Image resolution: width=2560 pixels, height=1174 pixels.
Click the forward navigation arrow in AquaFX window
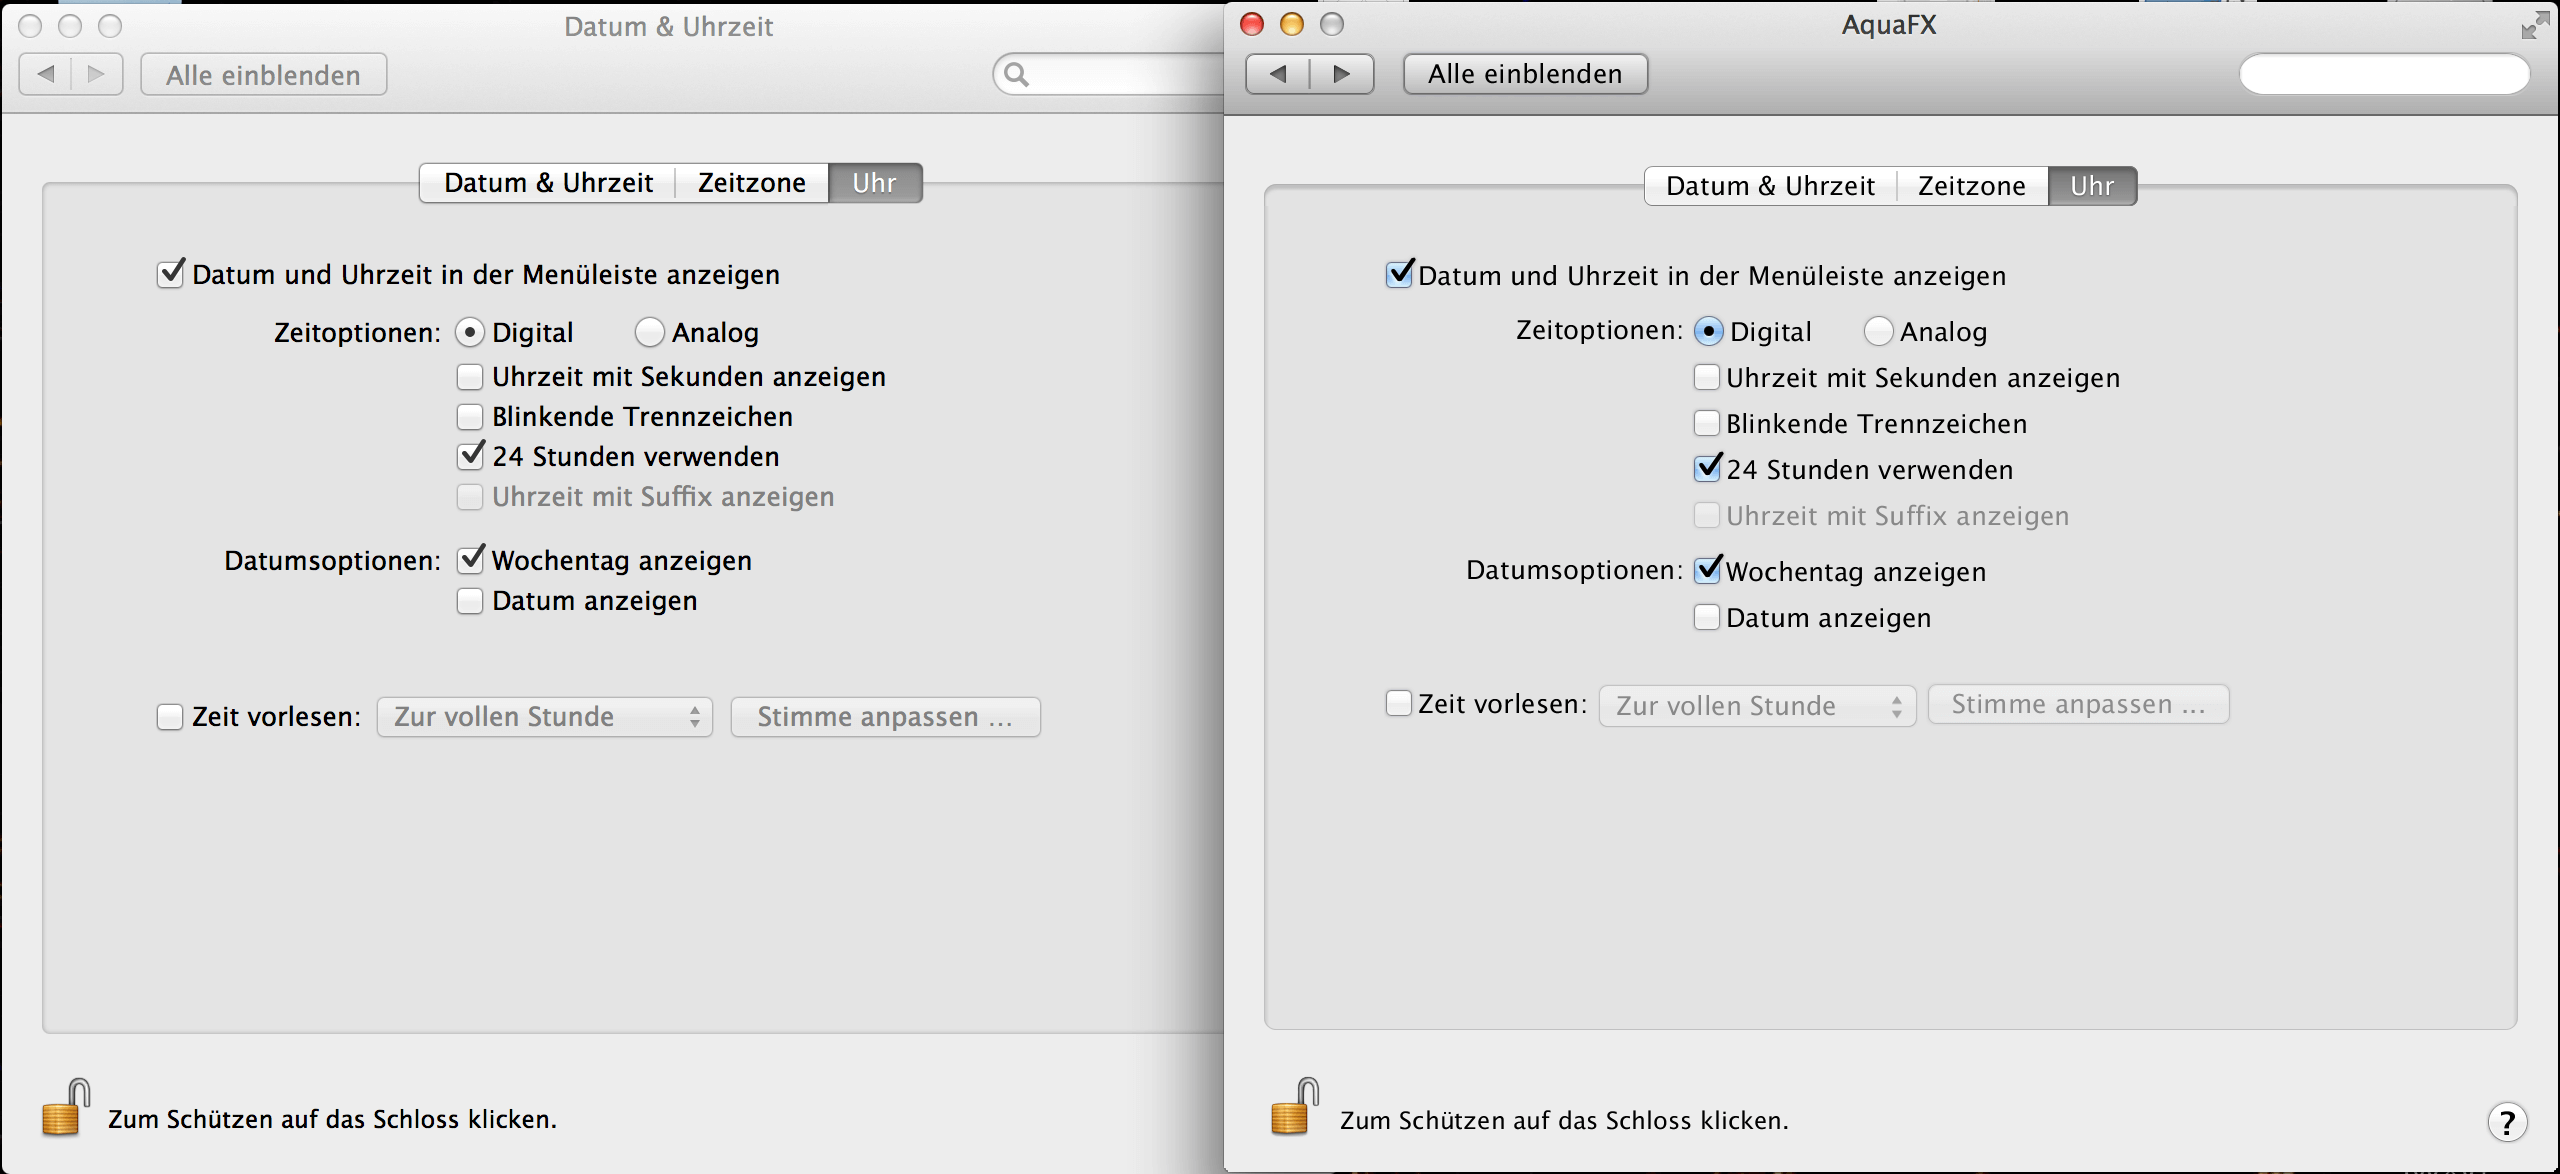point(1341,73)
